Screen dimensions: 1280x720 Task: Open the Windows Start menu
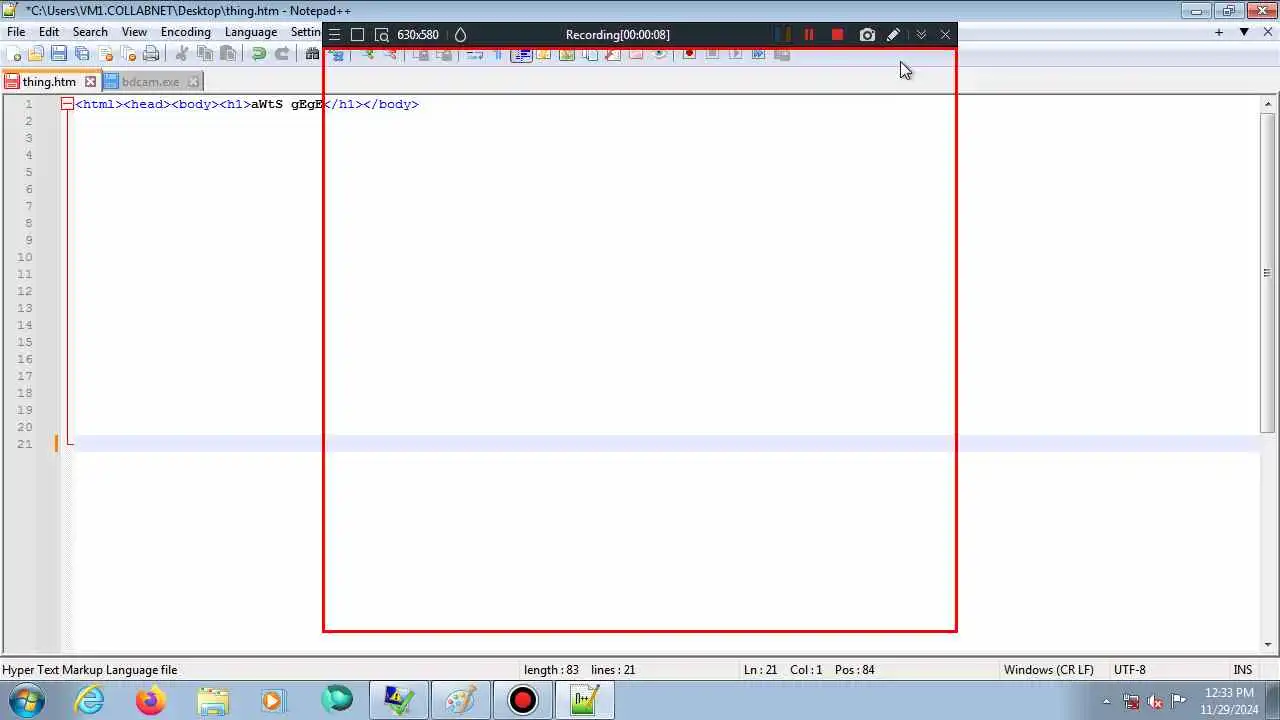click(25, 701)
